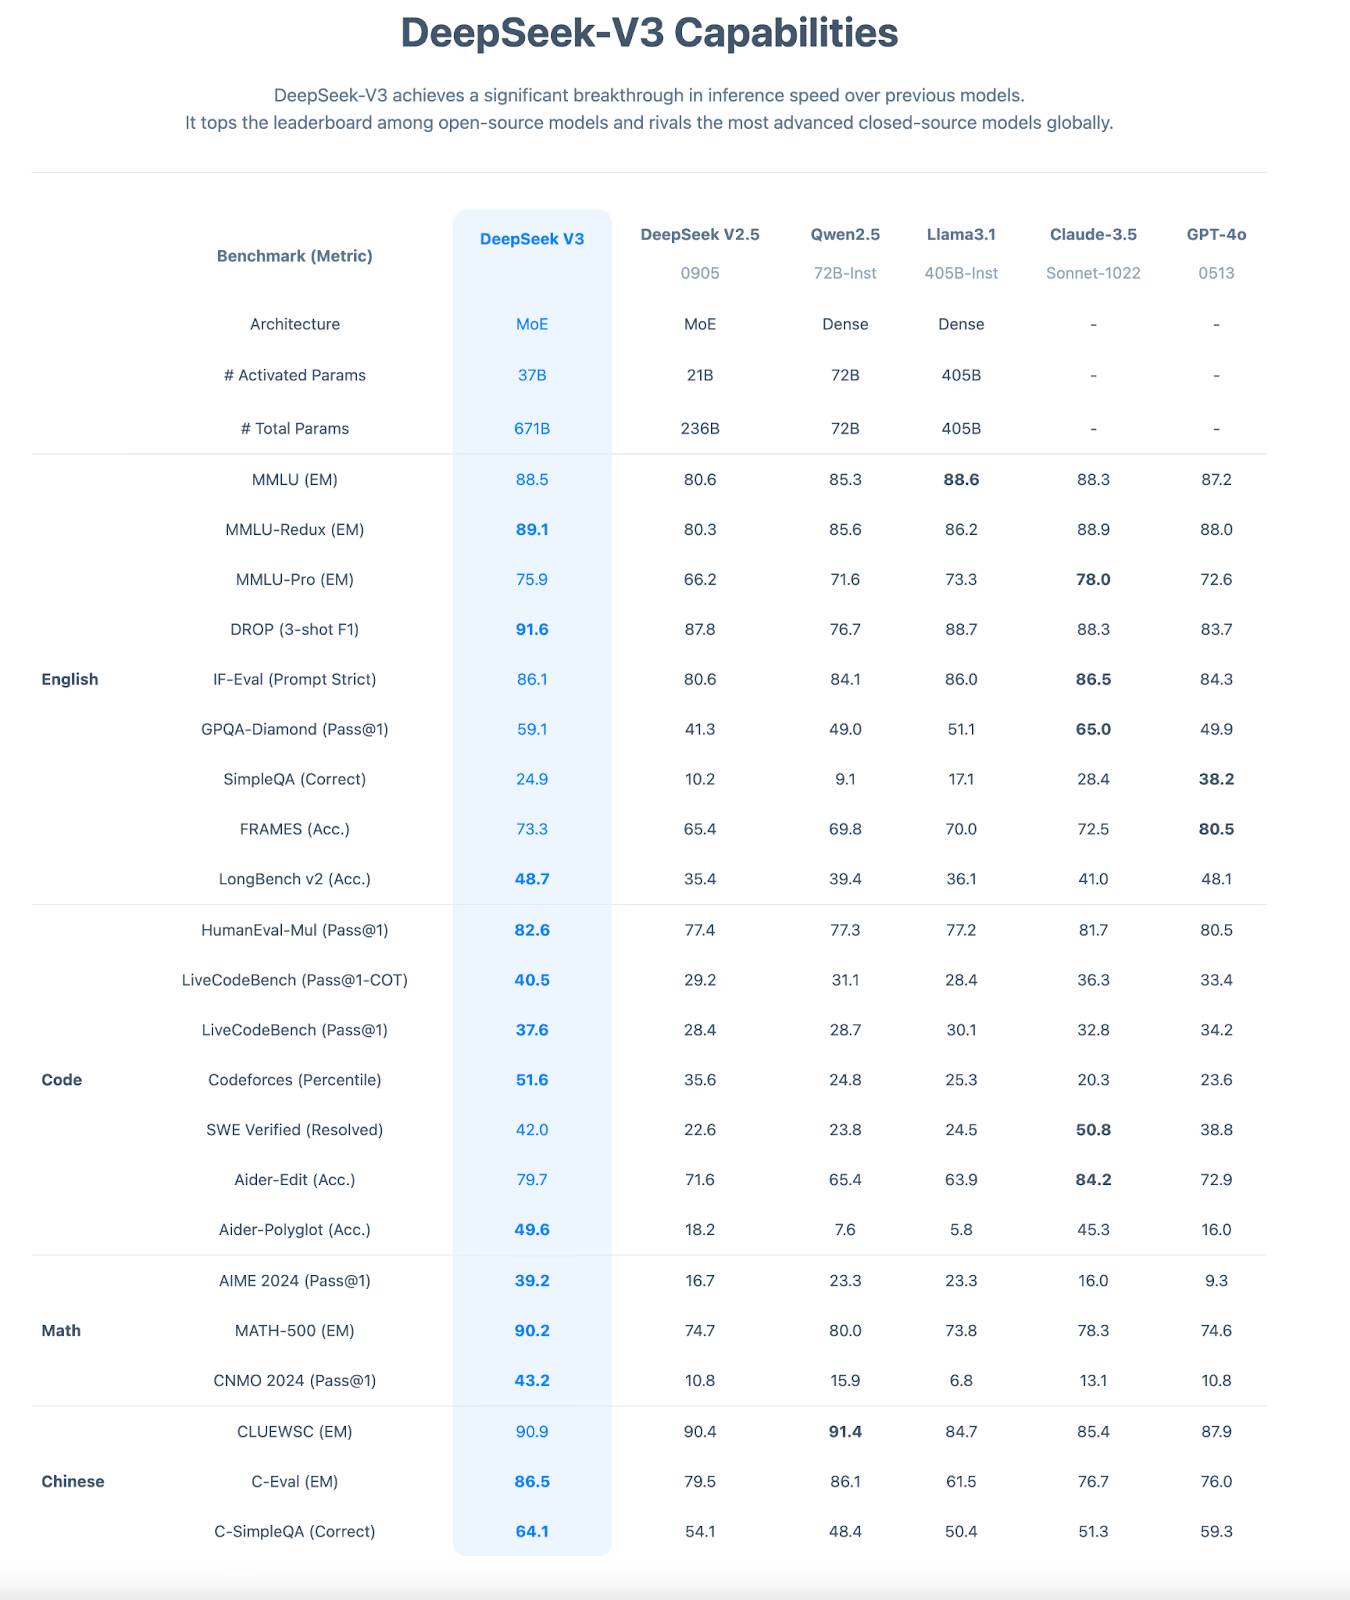Select the SWE Verified (Resolved) benchmark label
The height and width of the screenshot is (1600, 1350).
(x=295, y=1130)
